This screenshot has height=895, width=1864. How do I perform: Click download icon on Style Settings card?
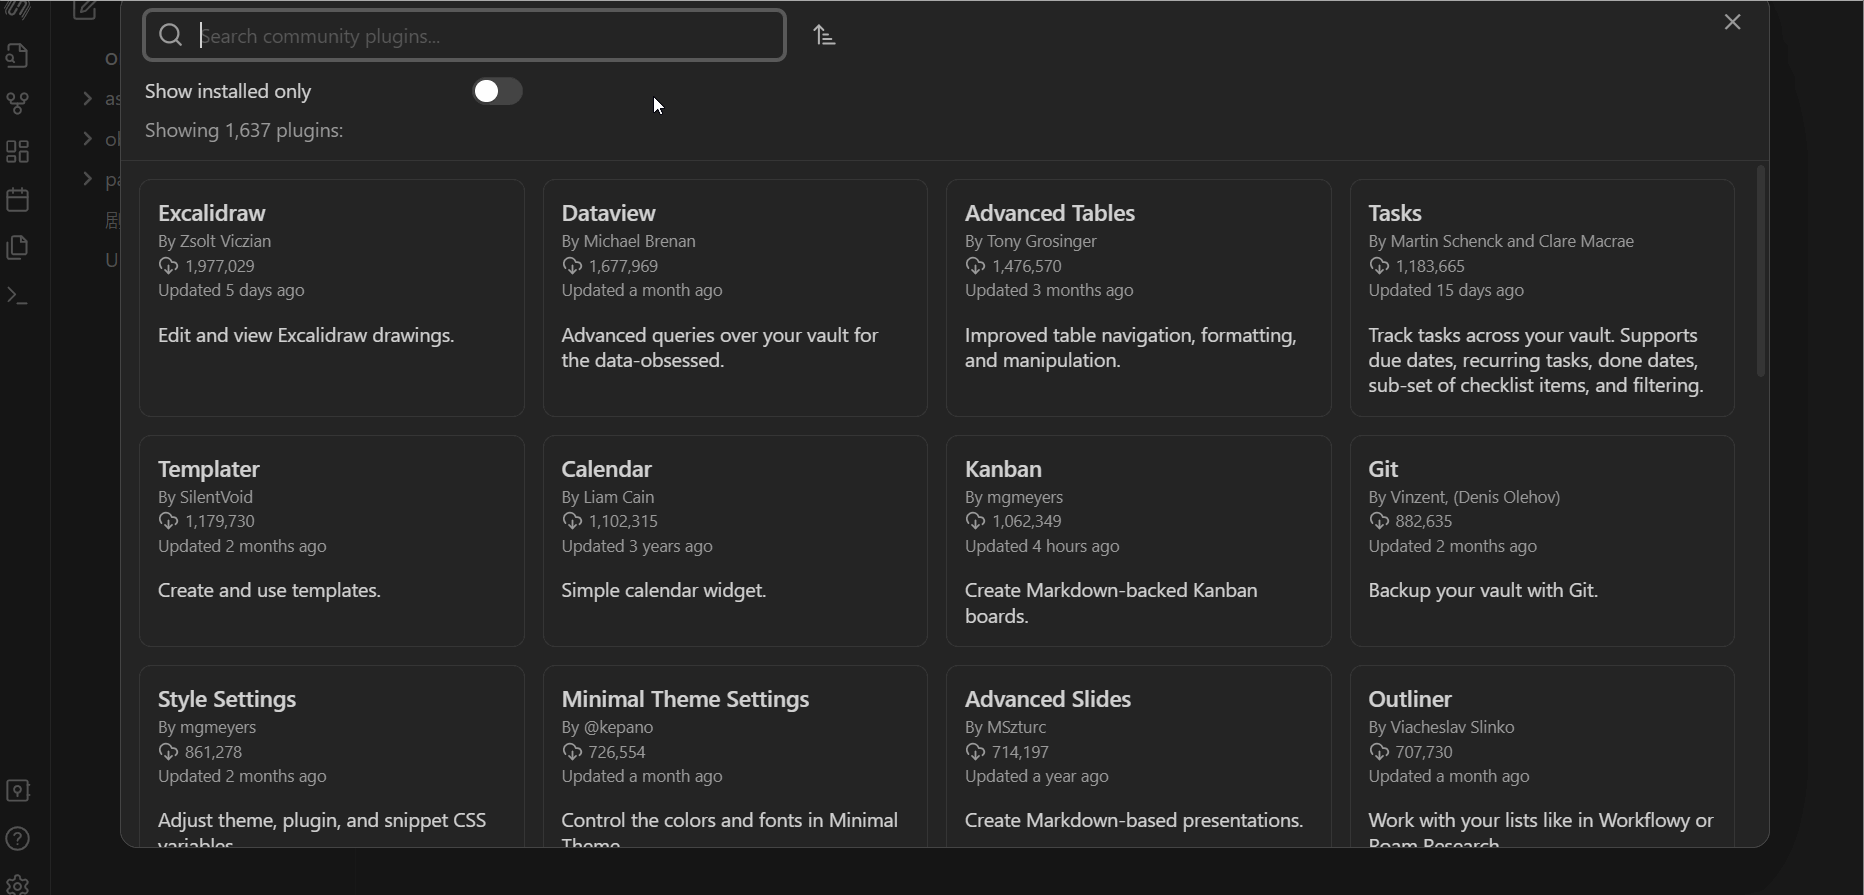pyautogui.click(x=168, y=752)
